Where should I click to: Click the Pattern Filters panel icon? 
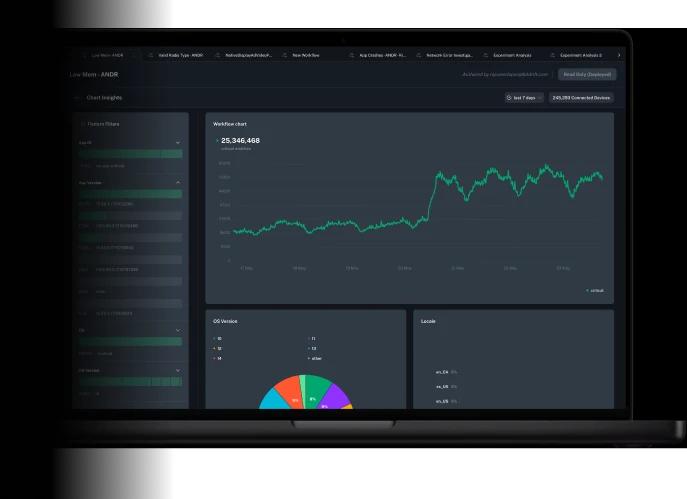tap(83, 124)
